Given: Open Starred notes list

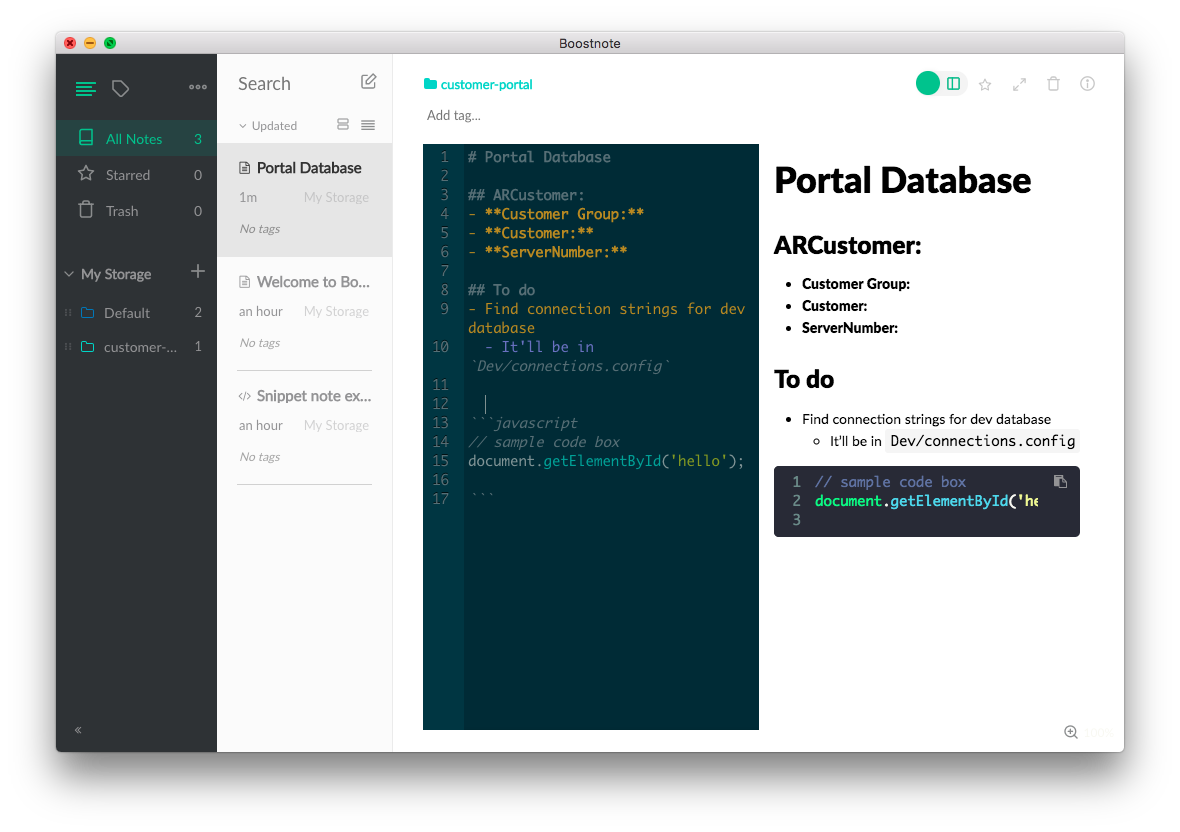Looking at the screenshot, I should point(136,175).
